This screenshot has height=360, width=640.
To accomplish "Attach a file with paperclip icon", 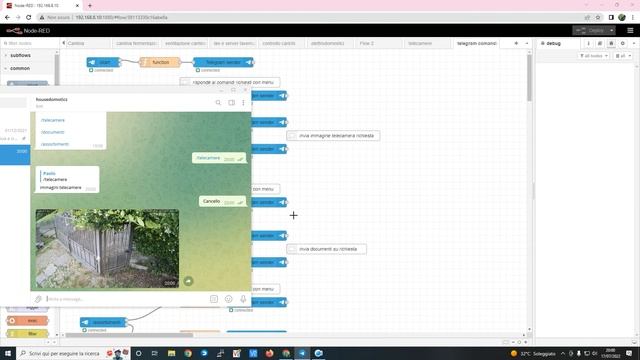I will (x=38, y=299).
